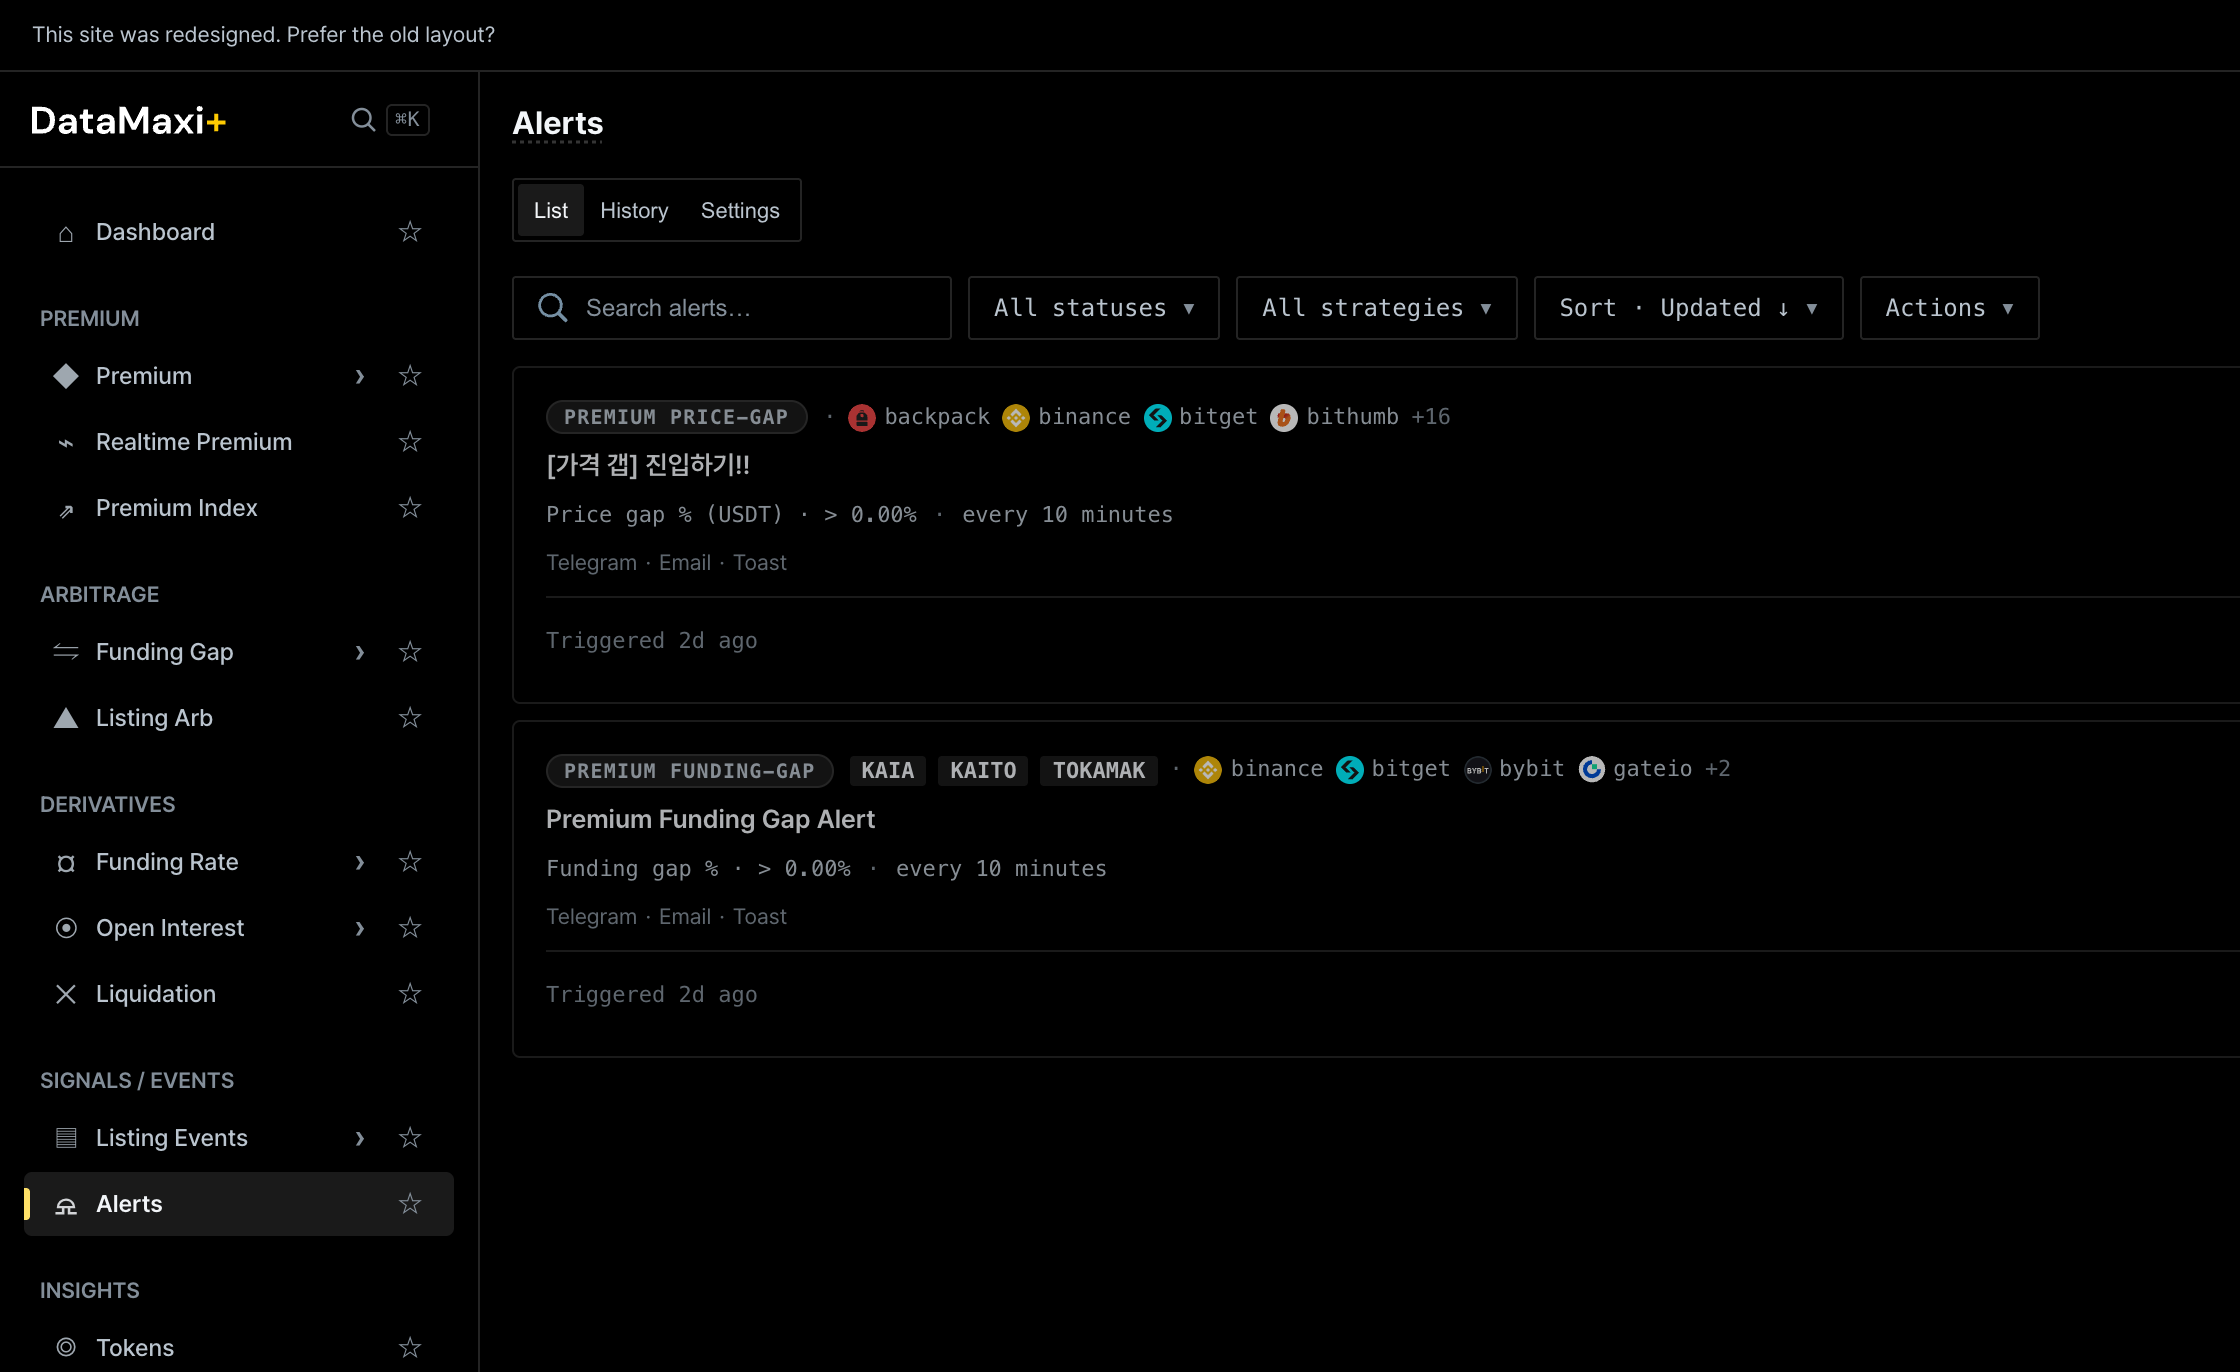
Task: Open Realtime Premium in the sidebar
Action: 239,442
